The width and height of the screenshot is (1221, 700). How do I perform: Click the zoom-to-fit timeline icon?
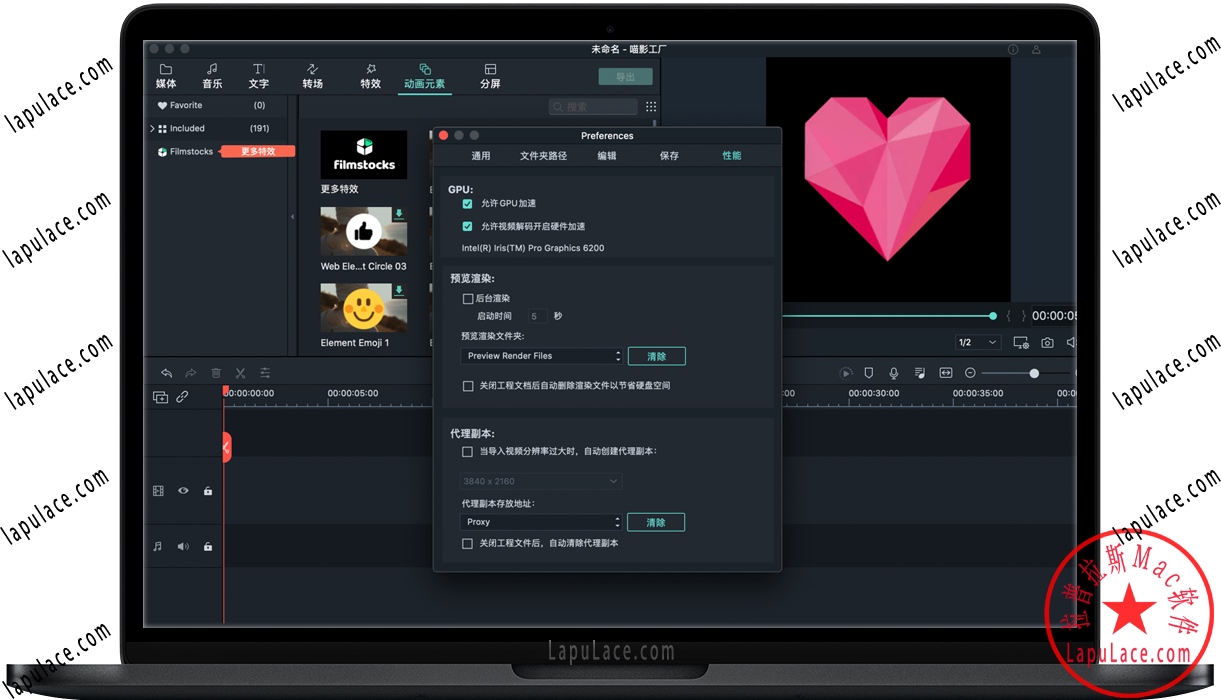[945, 373]
